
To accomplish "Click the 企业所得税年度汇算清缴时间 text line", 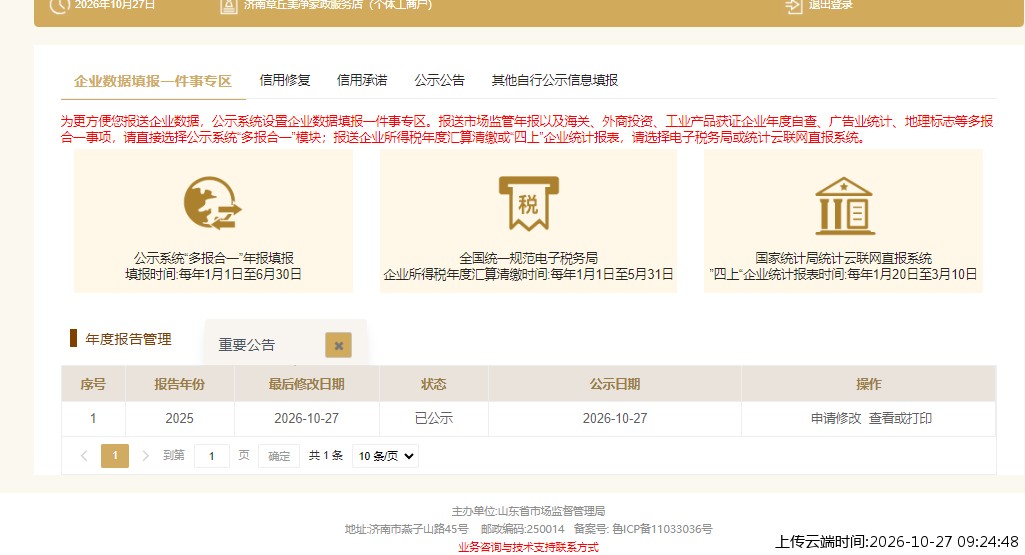I will tap(528, 275).
